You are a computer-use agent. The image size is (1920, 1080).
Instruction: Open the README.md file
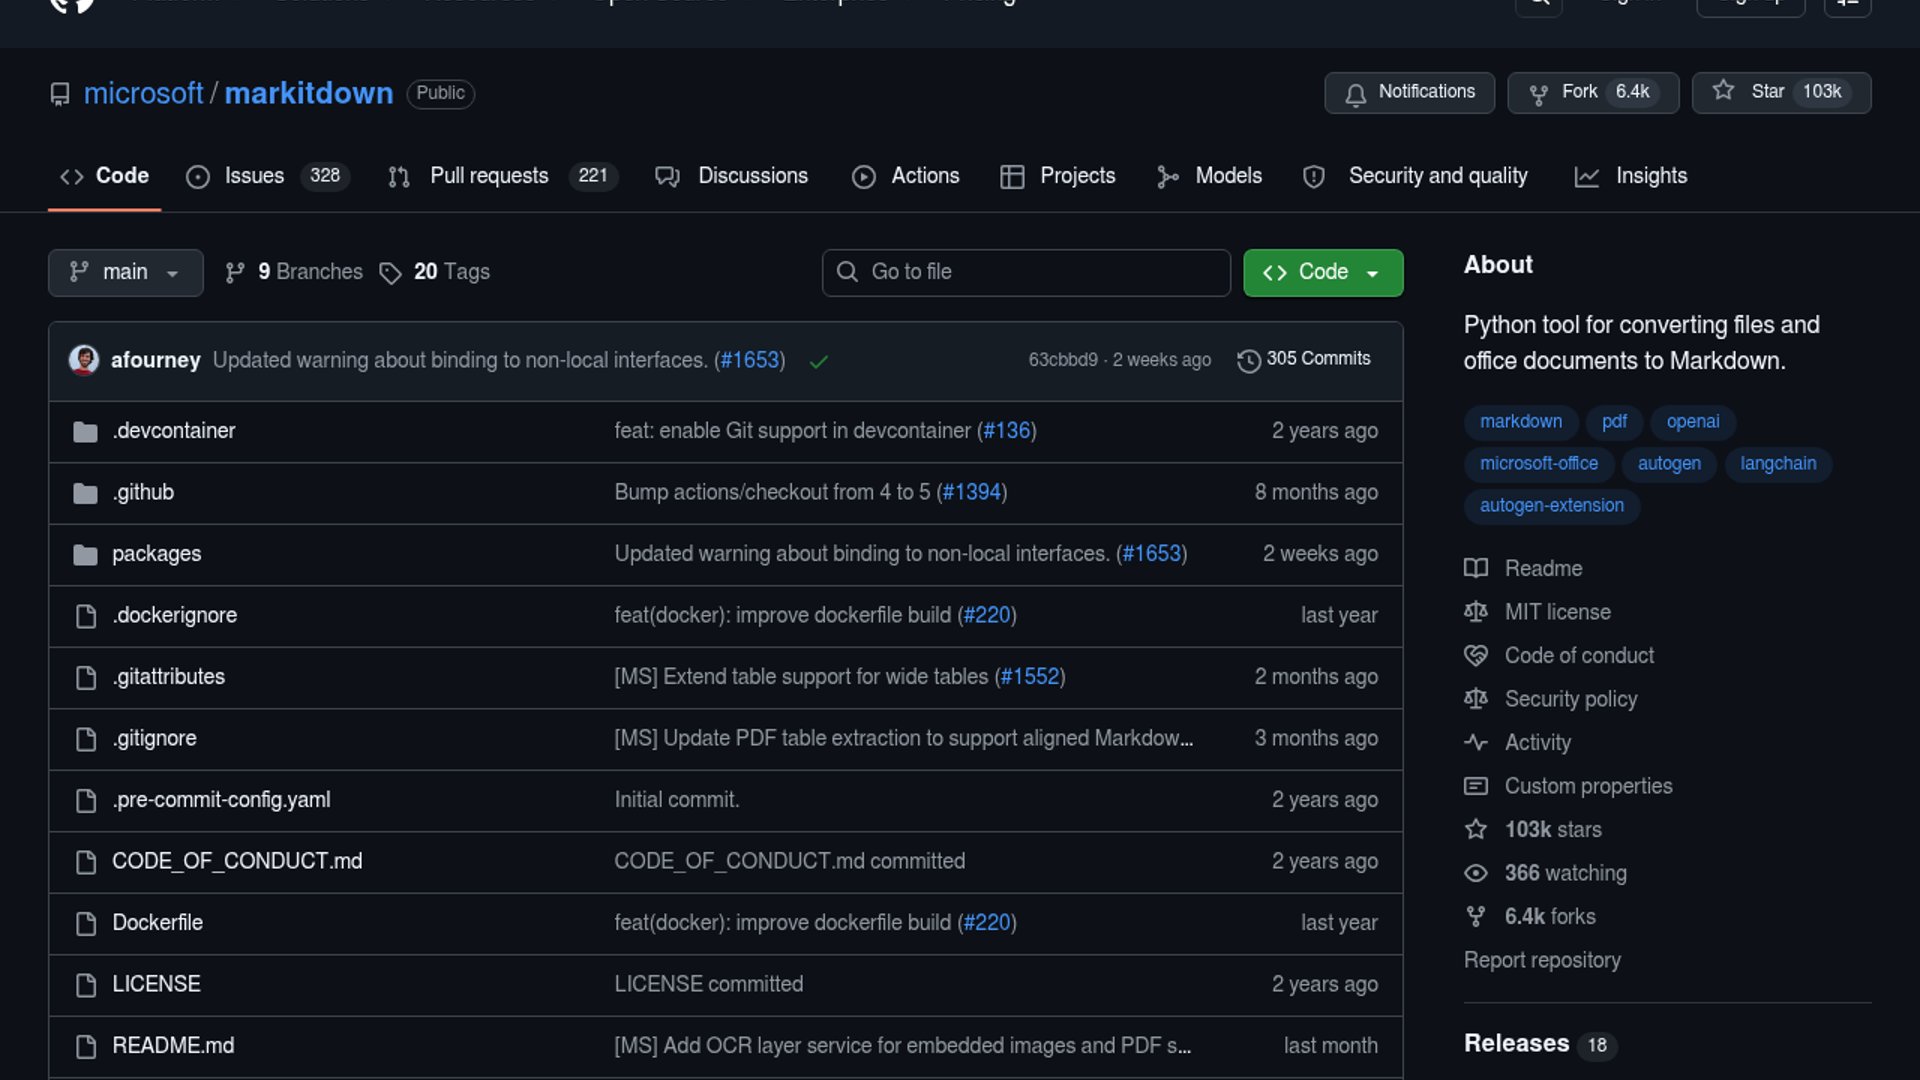coord(173,1046)
